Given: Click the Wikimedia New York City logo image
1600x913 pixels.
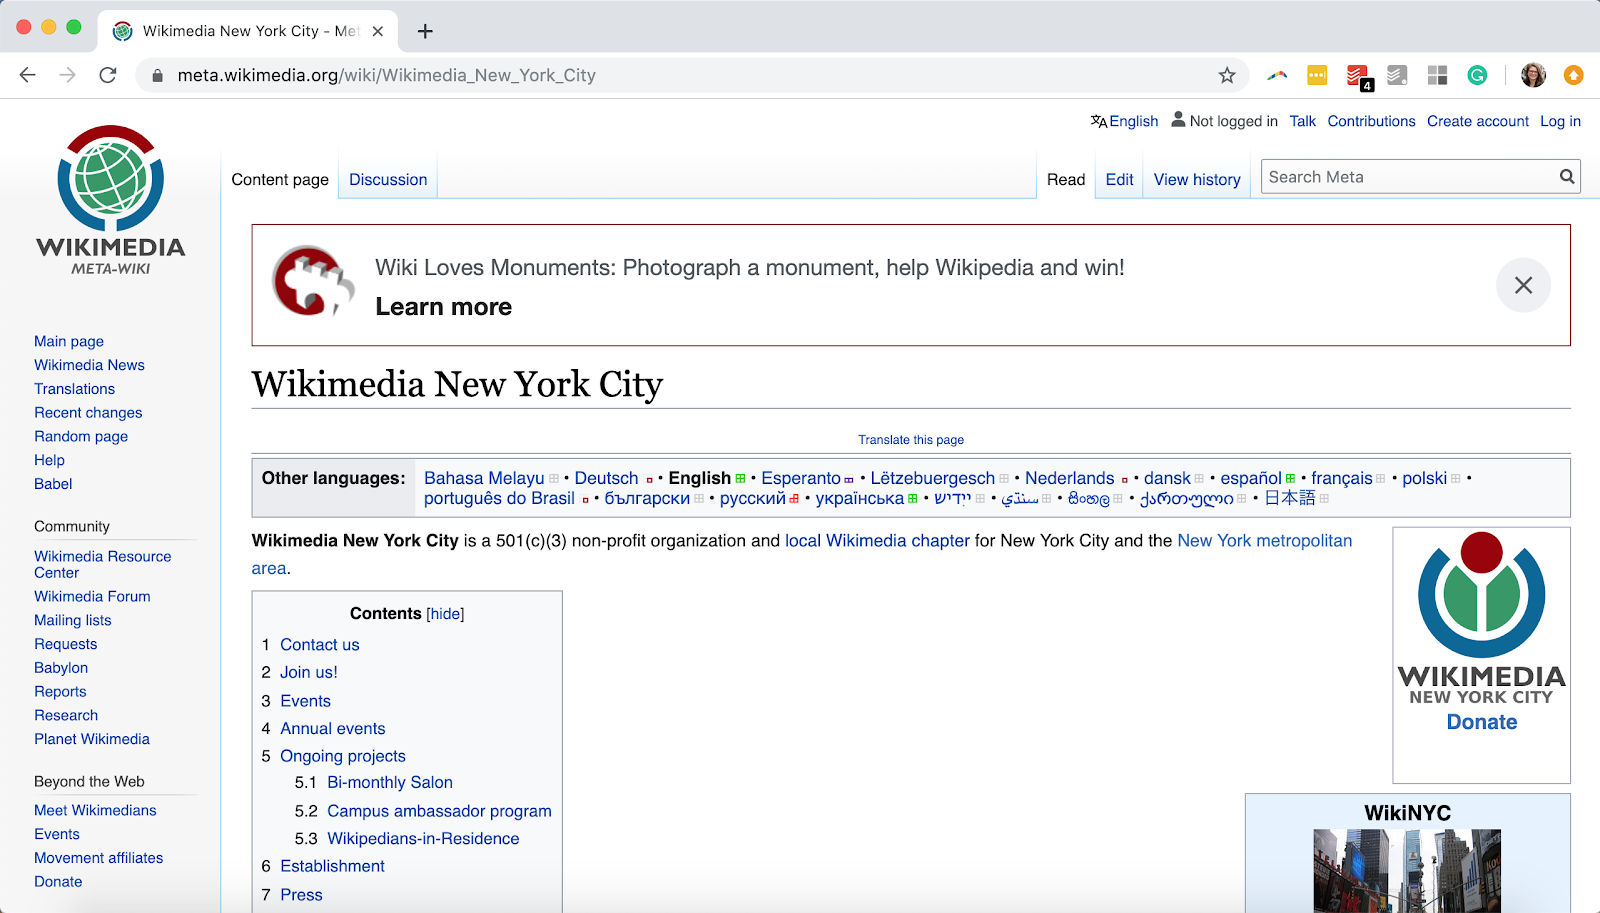Looking at the screenshot, I should pos(1481,618).
